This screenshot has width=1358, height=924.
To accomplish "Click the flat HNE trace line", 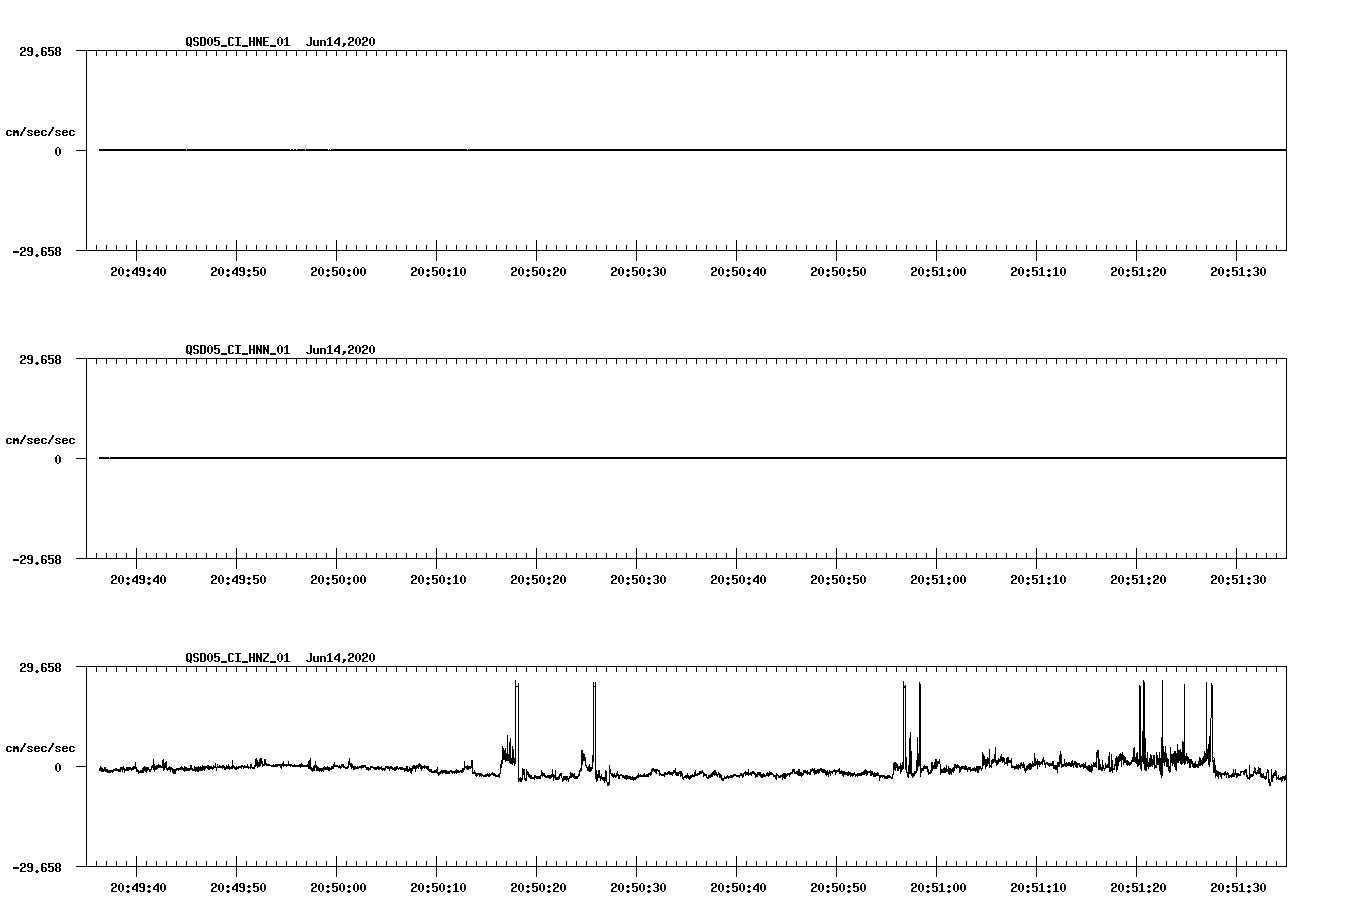I will (692, 150).
